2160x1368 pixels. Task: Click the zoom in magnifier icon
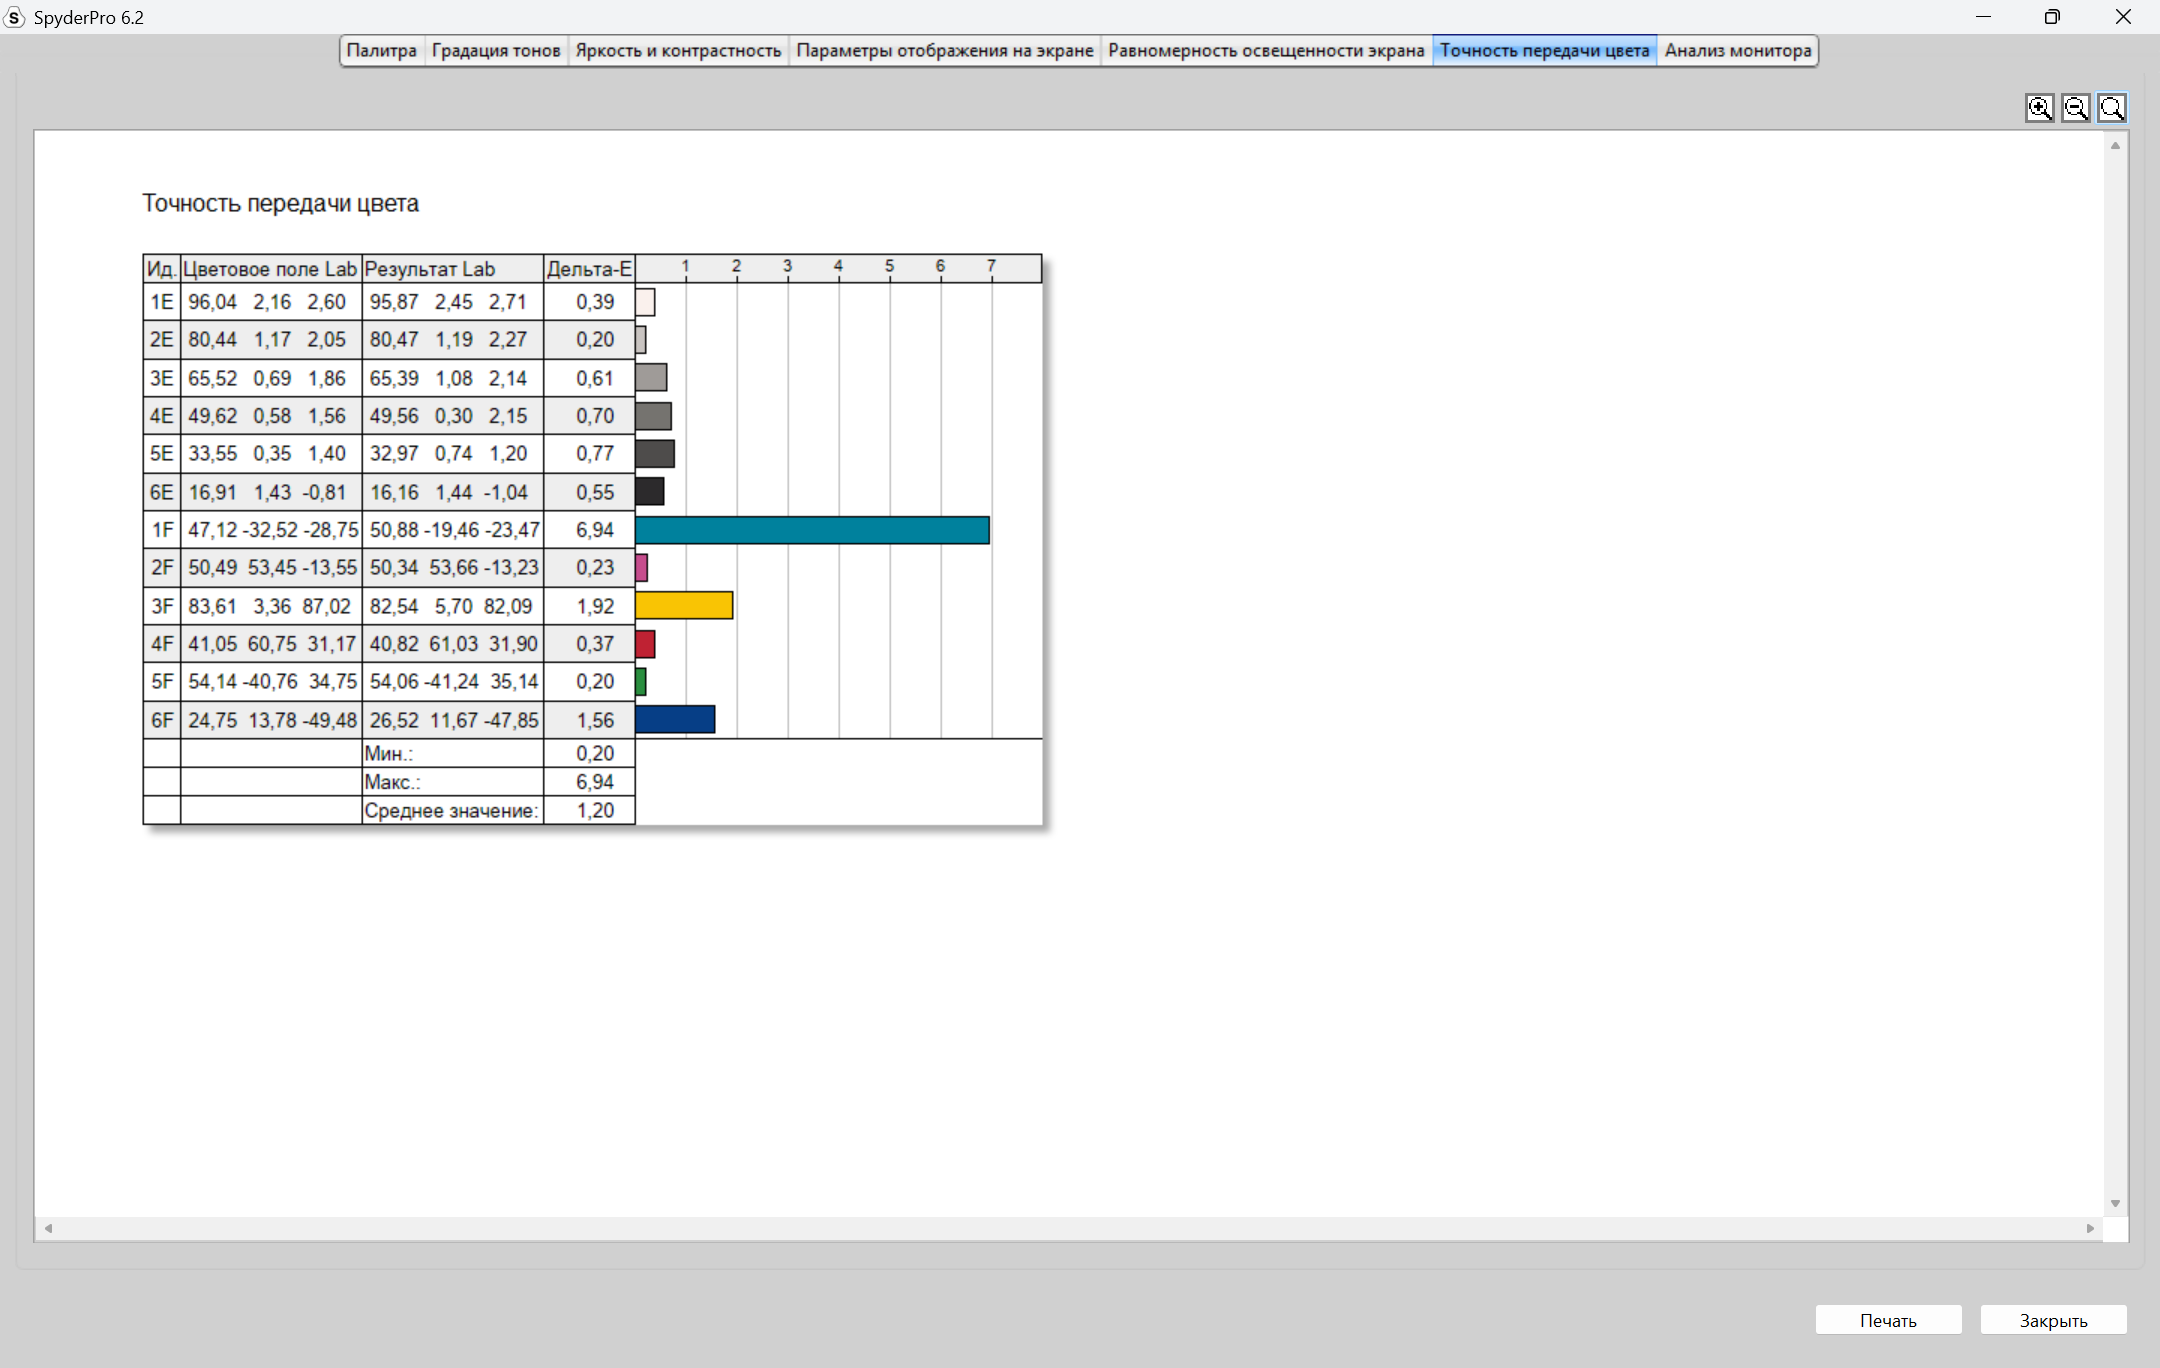coord(2039,108)
